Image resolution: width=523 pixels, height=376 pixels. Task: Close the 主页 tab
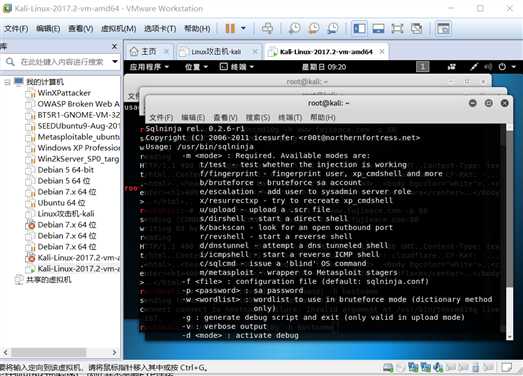click(166, 52)
